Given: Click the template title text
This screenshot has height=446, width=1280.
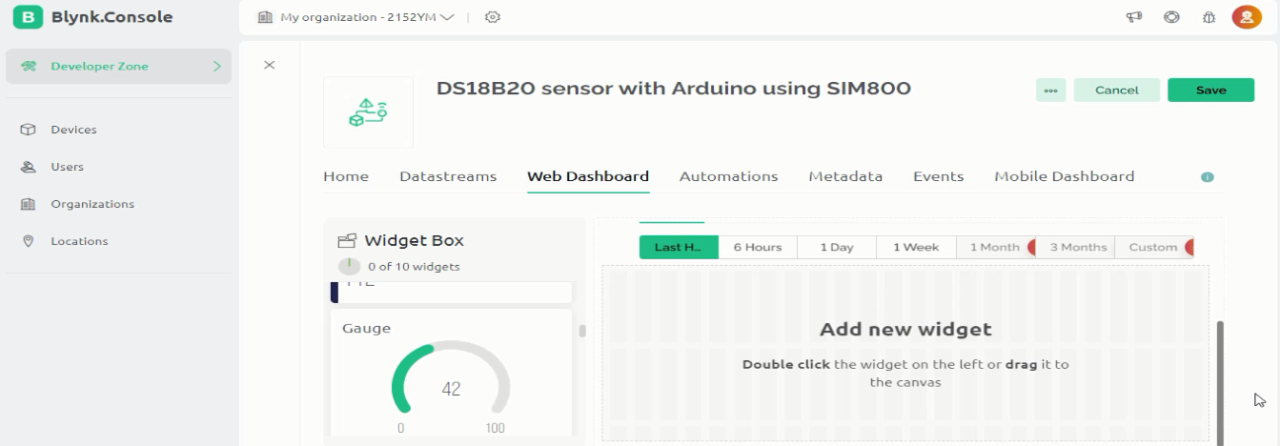Looking at the screenshot, I should tap(674, 88).
